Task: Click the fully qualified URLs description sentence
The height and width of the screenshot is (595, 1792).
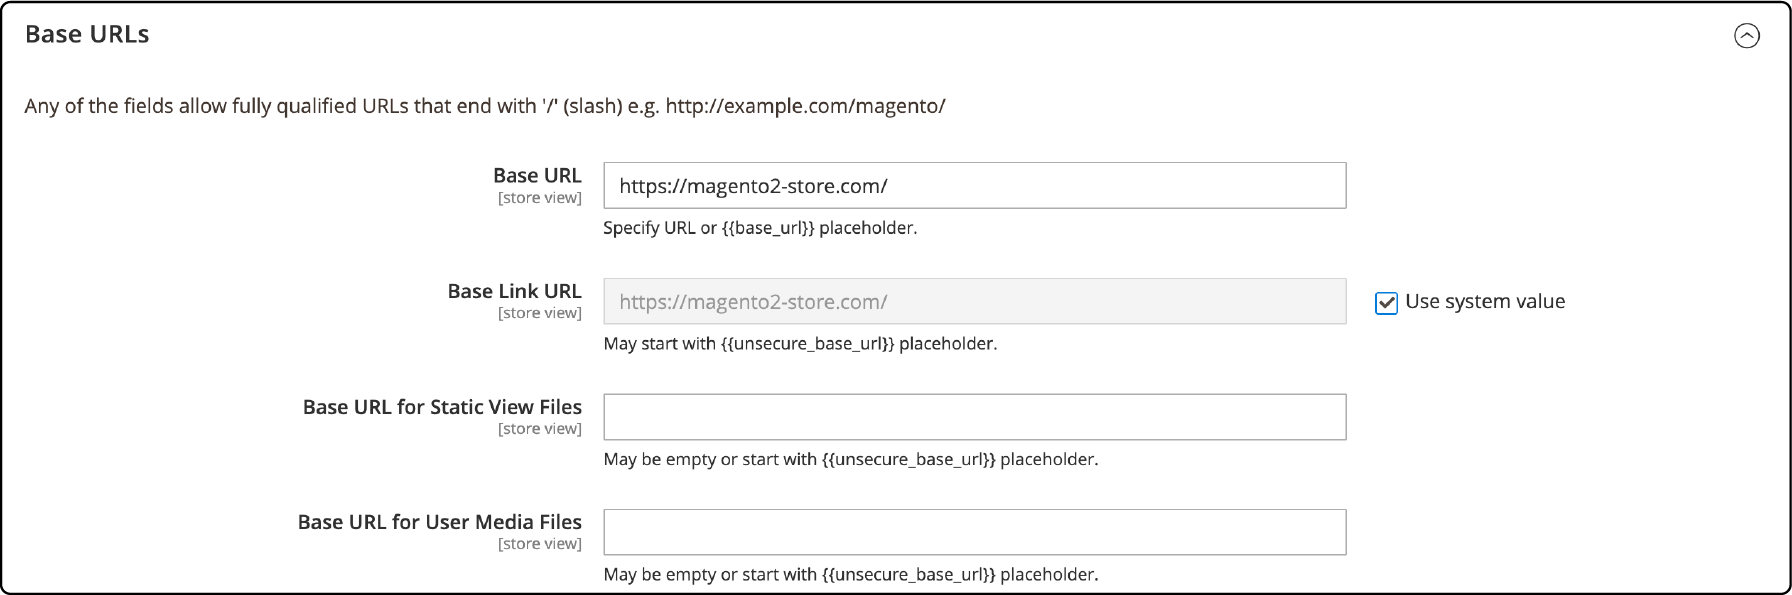Action: click(485, 106)
